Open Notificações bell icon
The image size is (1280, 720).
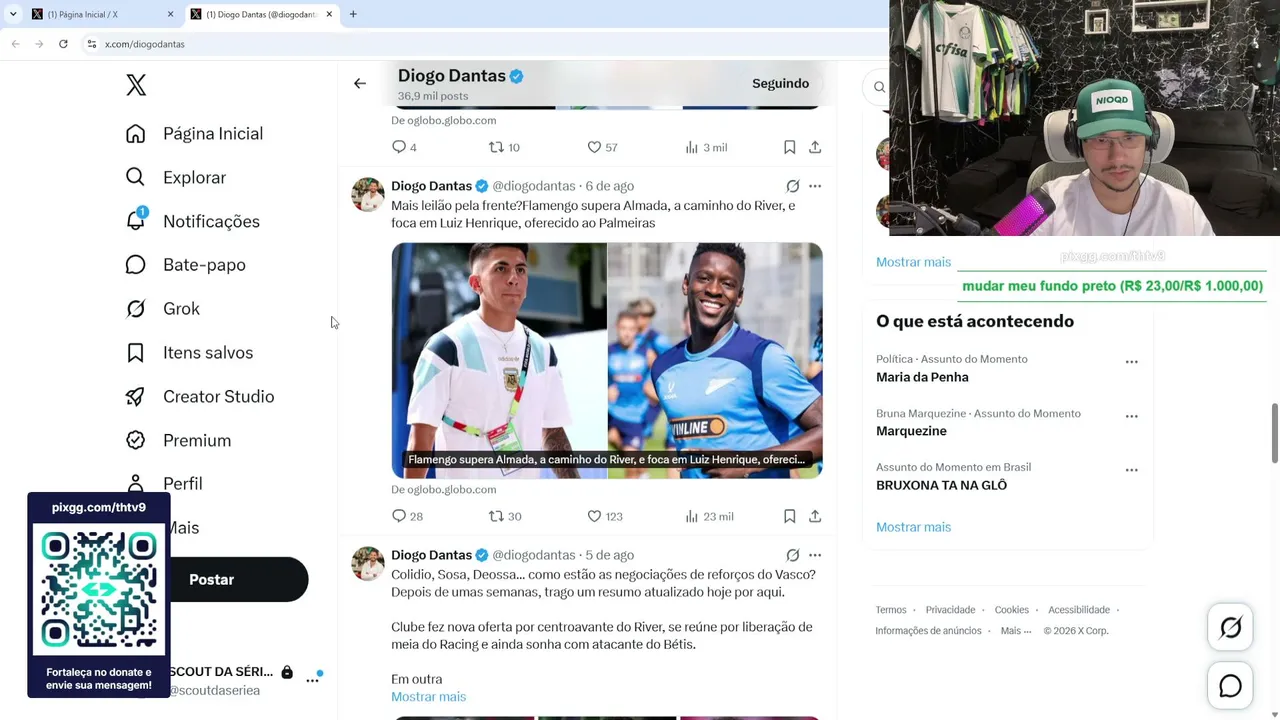[136, 221]
